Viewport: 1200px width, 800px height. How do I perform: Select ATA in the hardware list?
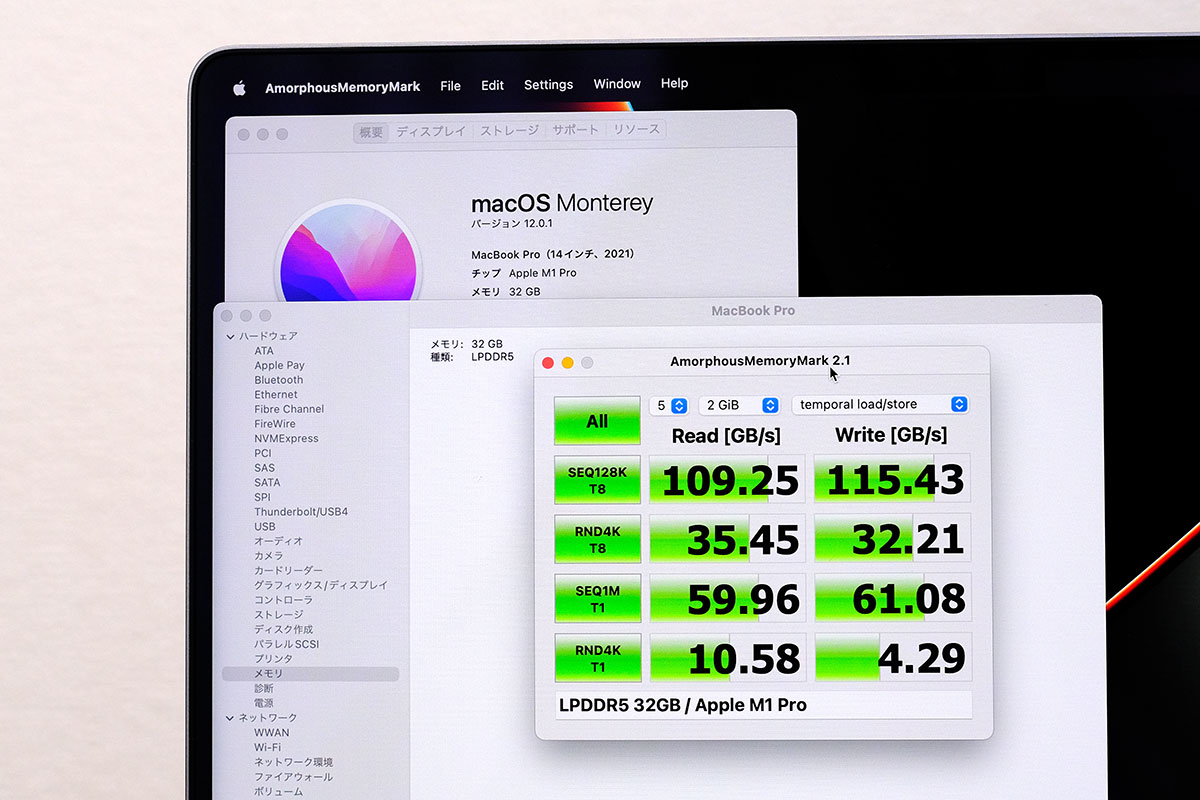(264, 351)
